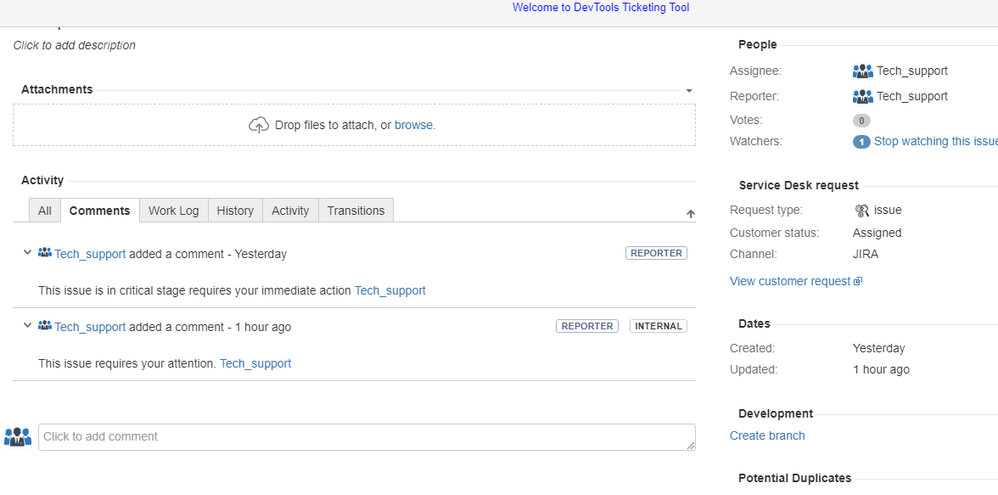The height and width of the screenshot is (495, 998).
Task: Click to add description field
Action: (x=74, y=45)
